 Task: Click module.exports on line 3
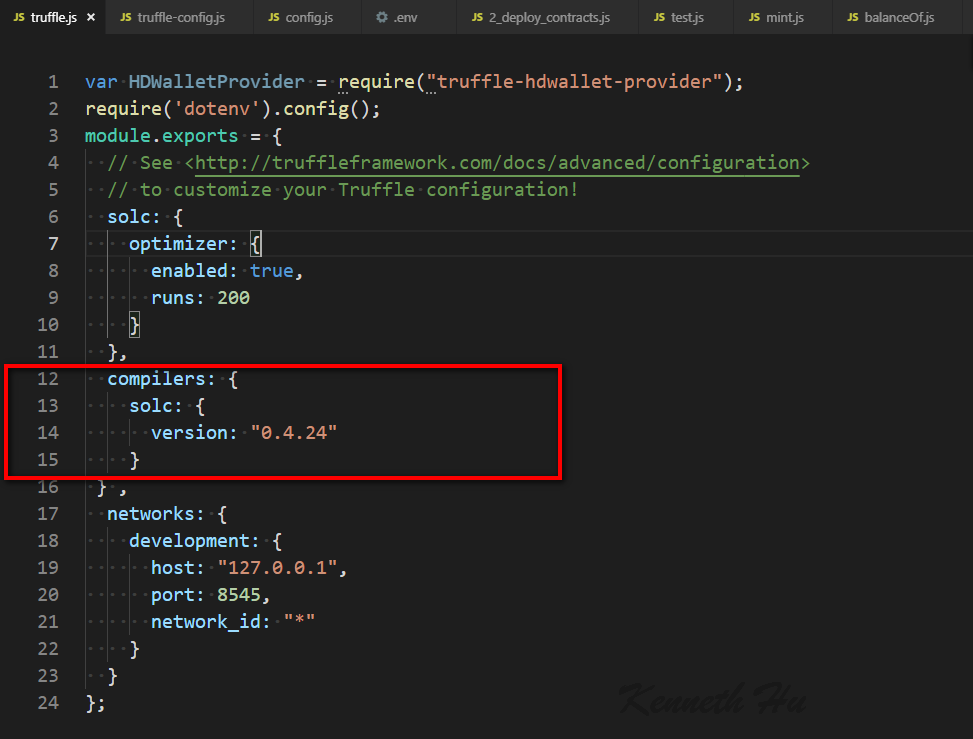(x=161, y=136)
